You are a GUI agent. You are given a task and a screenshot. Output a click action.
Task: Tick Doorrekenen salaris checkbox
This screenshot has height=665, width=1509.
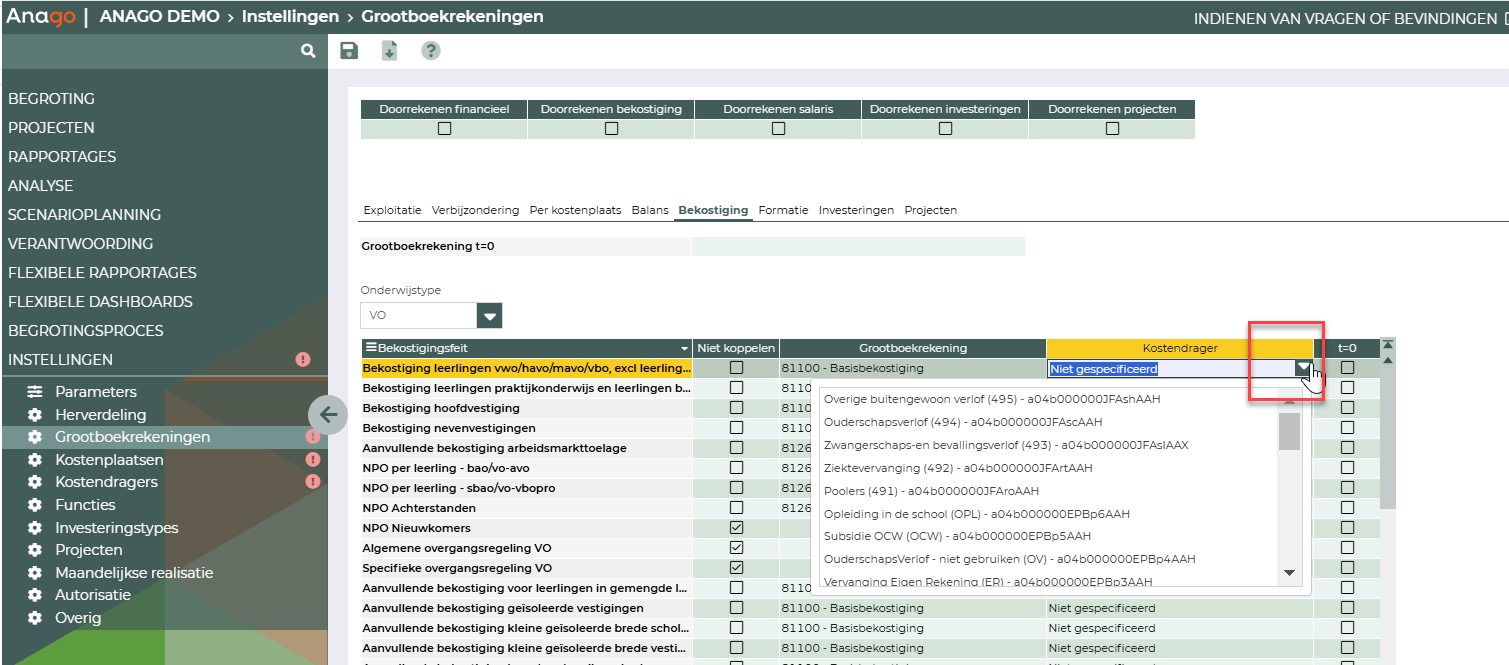(x=778, y=129)
